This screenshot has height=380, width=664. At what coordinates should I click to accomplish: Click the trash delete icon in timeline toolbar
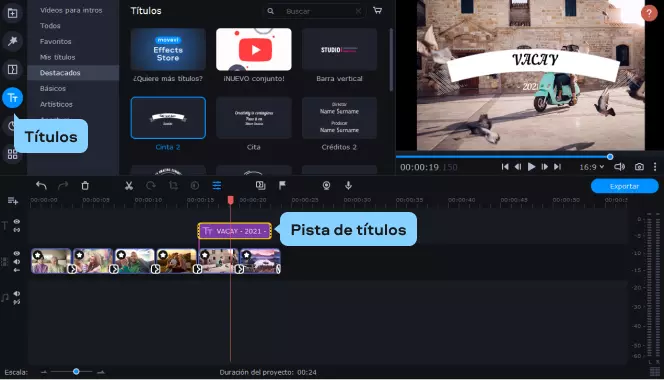point(85,186)
